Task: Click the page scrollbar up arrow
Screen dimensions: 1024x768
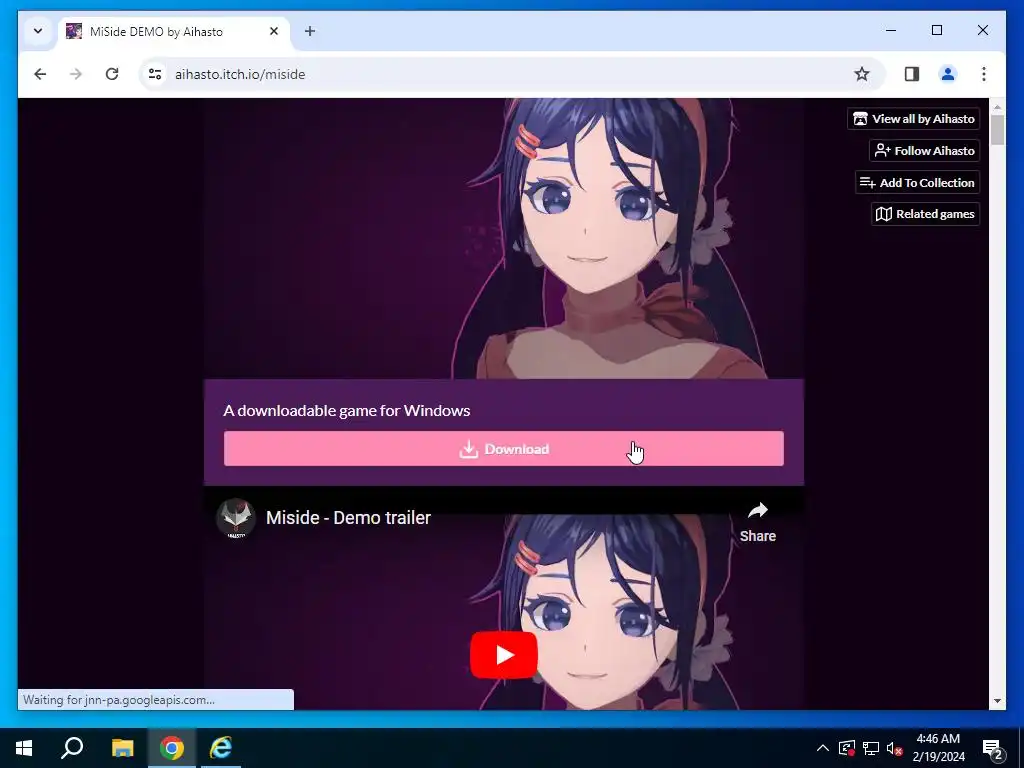Action: click(997, 106)
